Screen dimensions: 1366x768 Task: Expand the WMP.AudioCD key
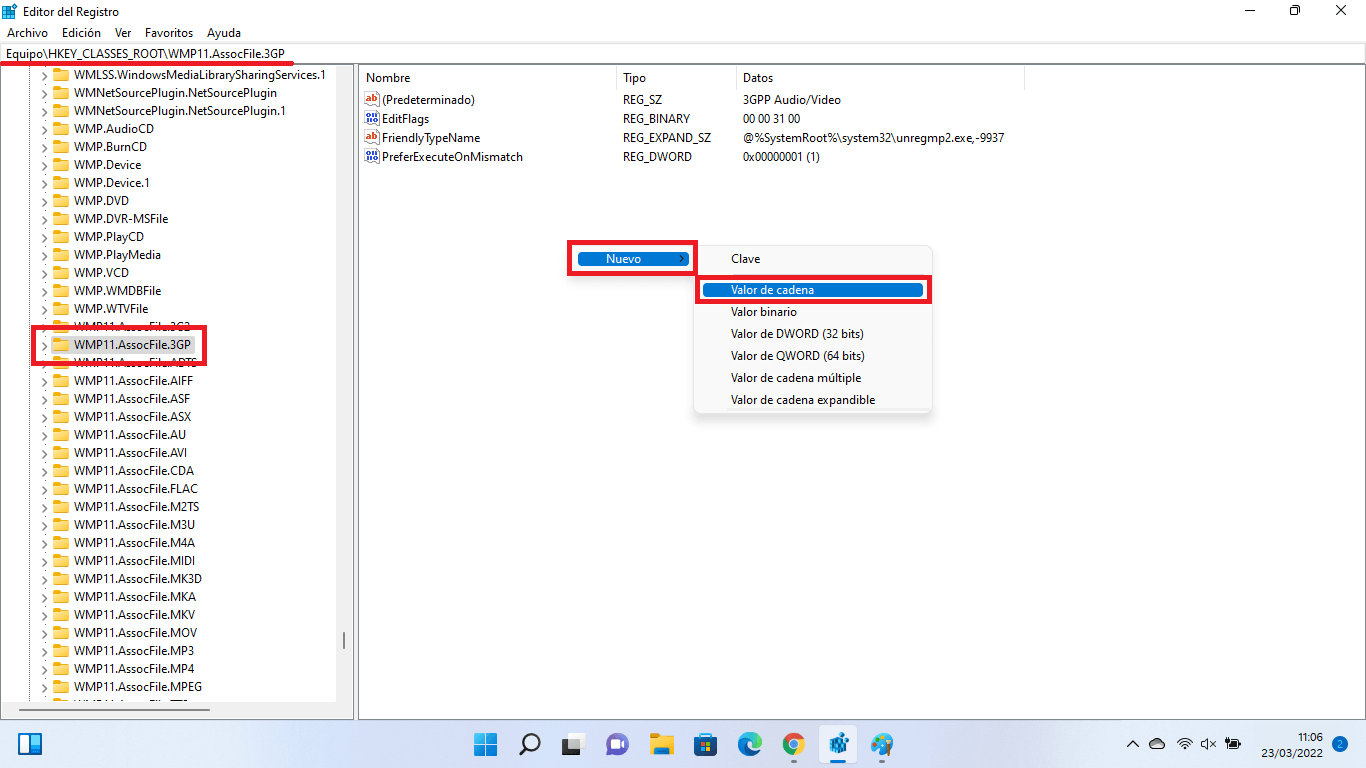[44, 129]
